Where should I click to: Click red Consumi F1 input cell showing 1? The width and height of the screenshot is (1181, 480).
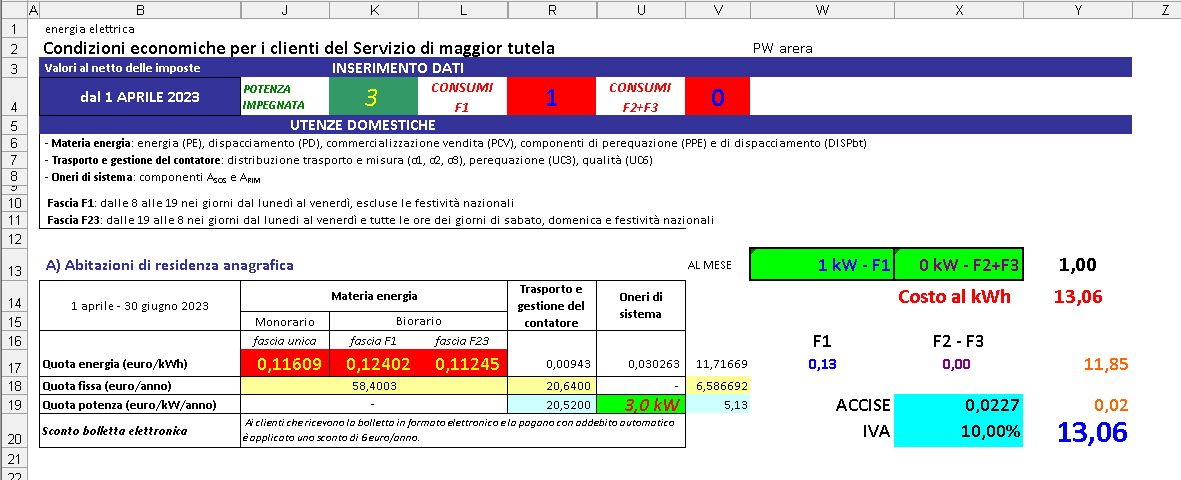(552, 96)
